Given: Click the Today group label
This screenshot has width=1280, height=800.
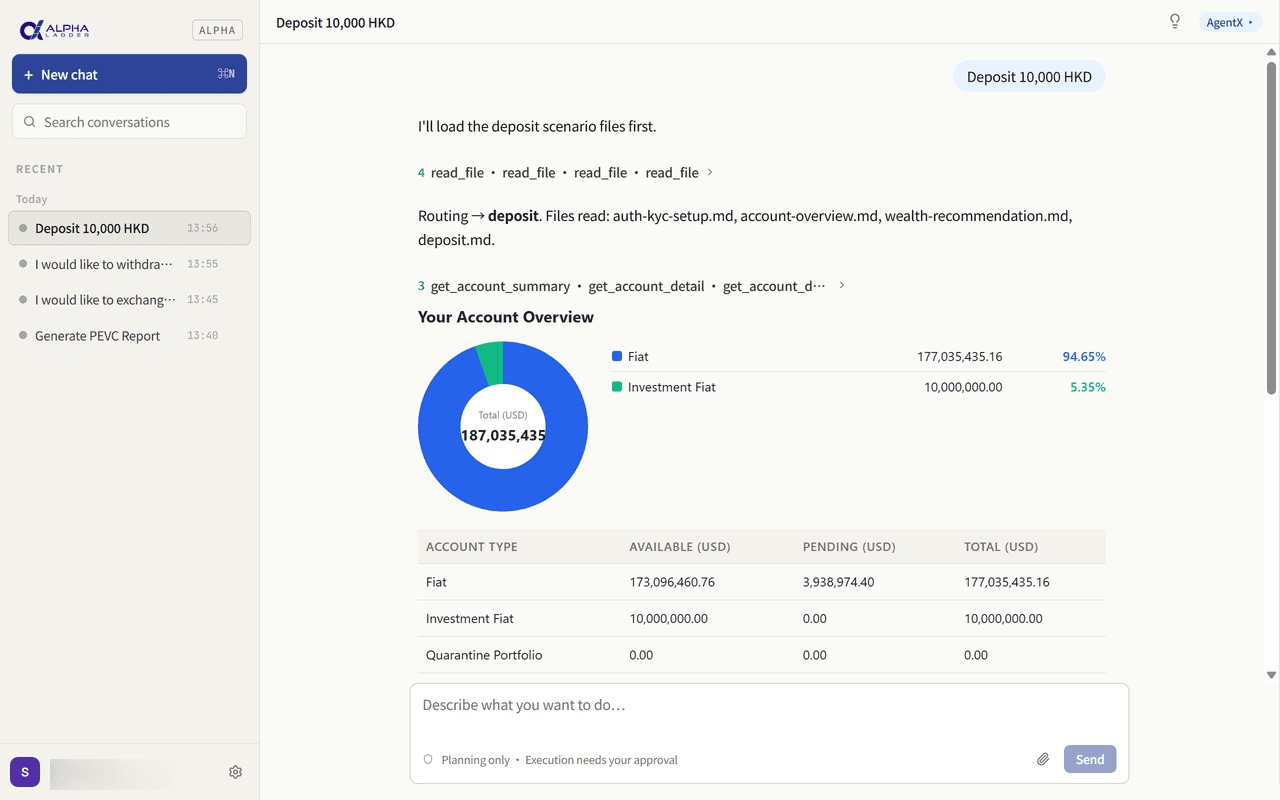Looking at the screenshot, I should click(x=31, y=199).
